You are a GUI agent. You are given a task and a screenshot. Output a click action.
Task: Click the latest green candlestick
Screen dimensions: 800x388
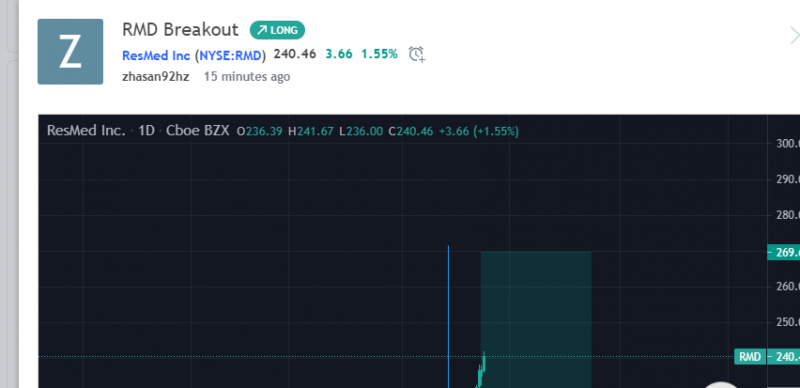click(x=484, y=361)
